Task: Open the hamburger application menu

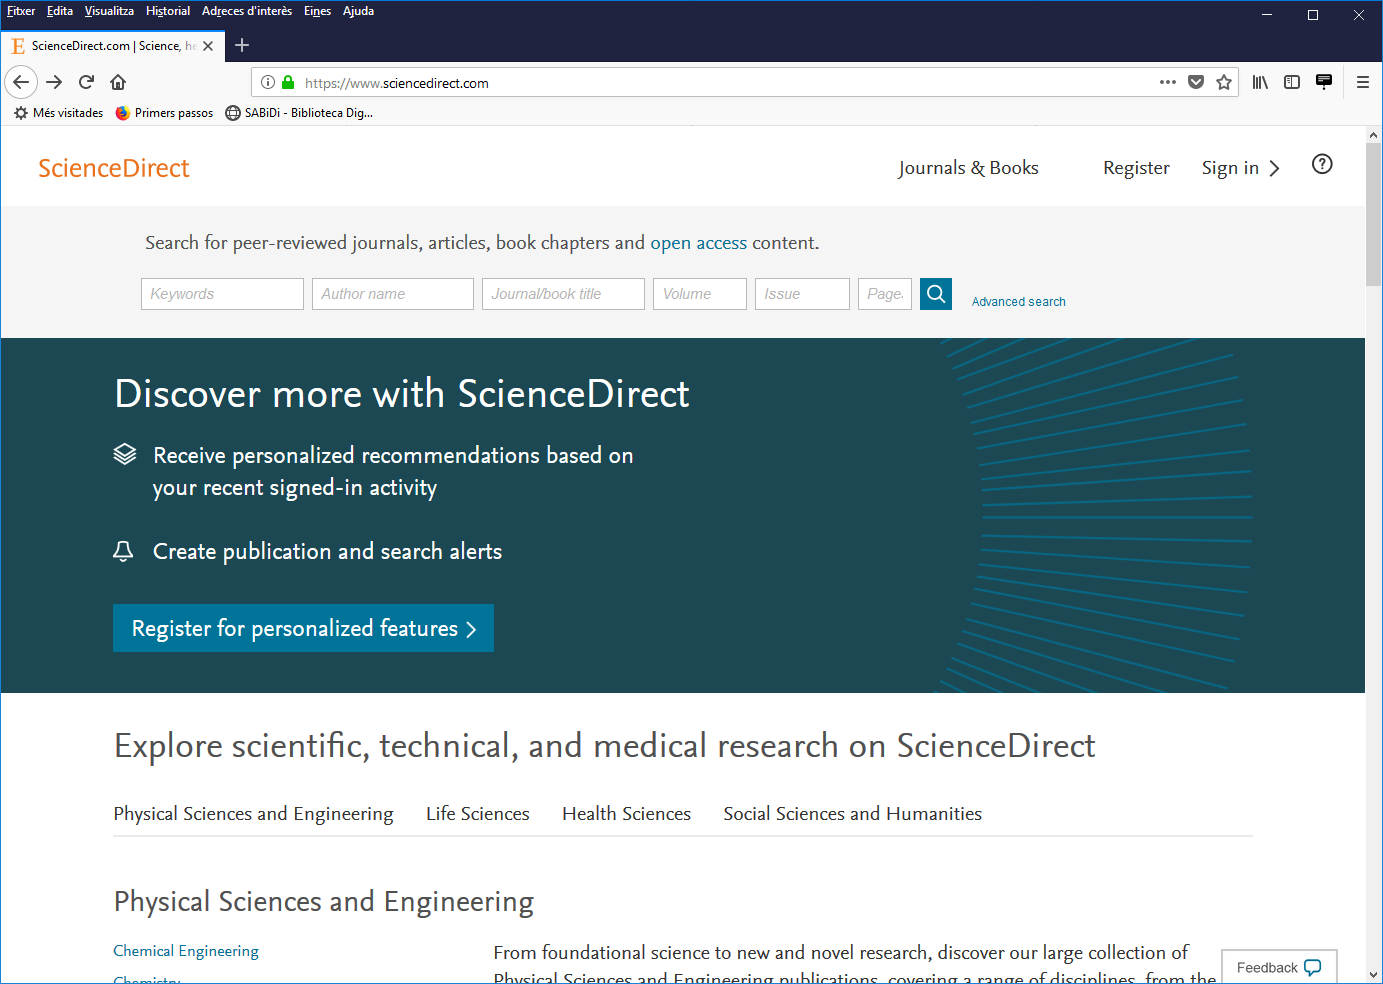Action: click(x=1363, y=82)
